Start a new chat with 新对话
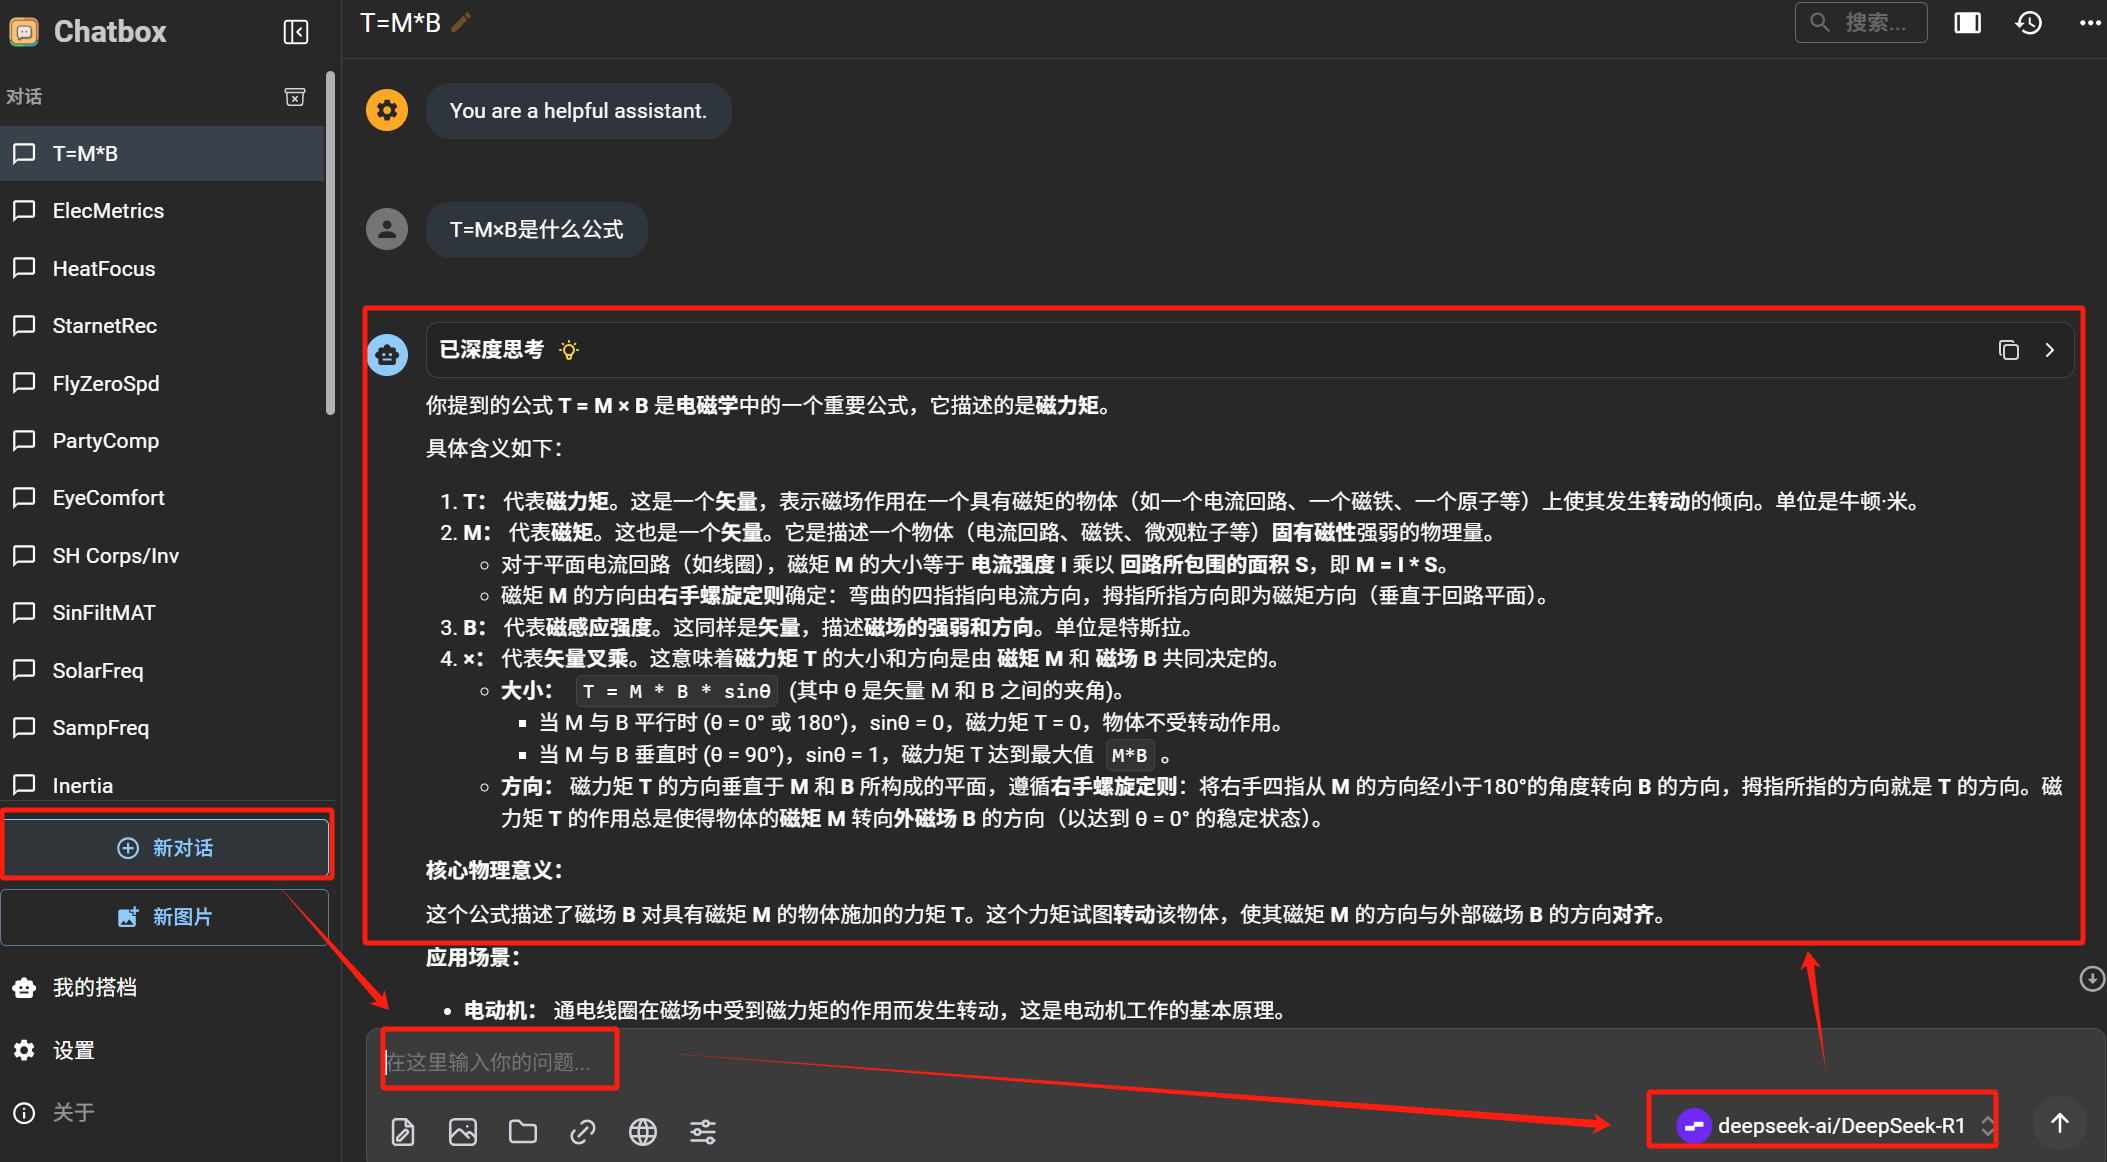Screen dimensions: 2107x1162 tap(166, 847)
